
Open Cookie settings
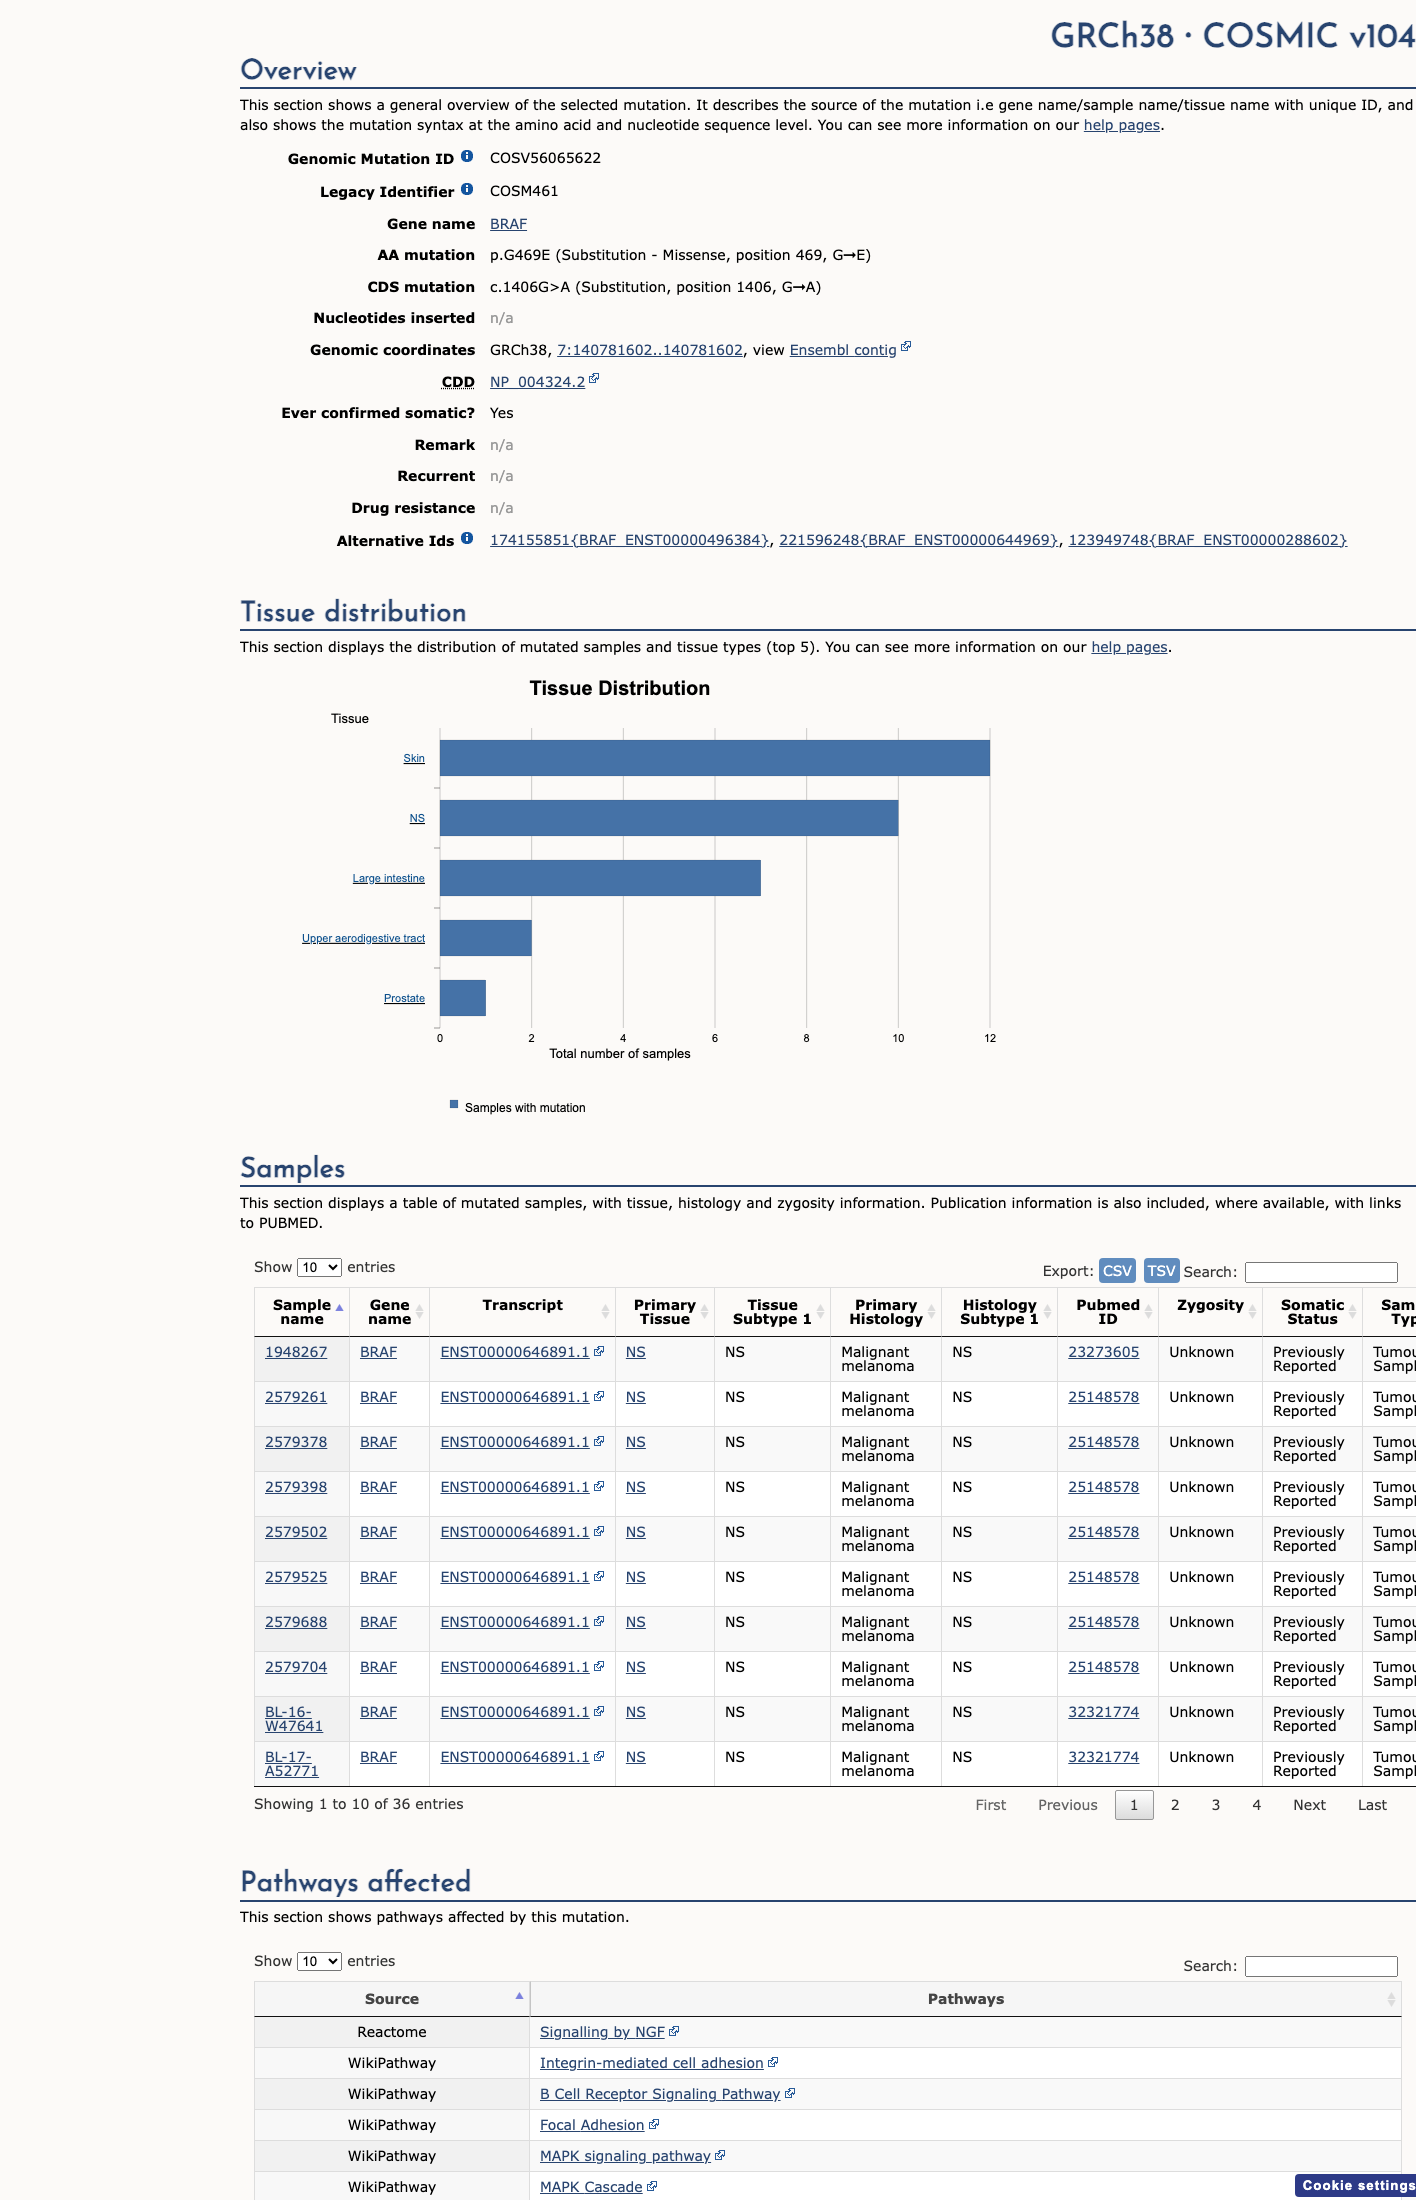tap(1356, 2185)
